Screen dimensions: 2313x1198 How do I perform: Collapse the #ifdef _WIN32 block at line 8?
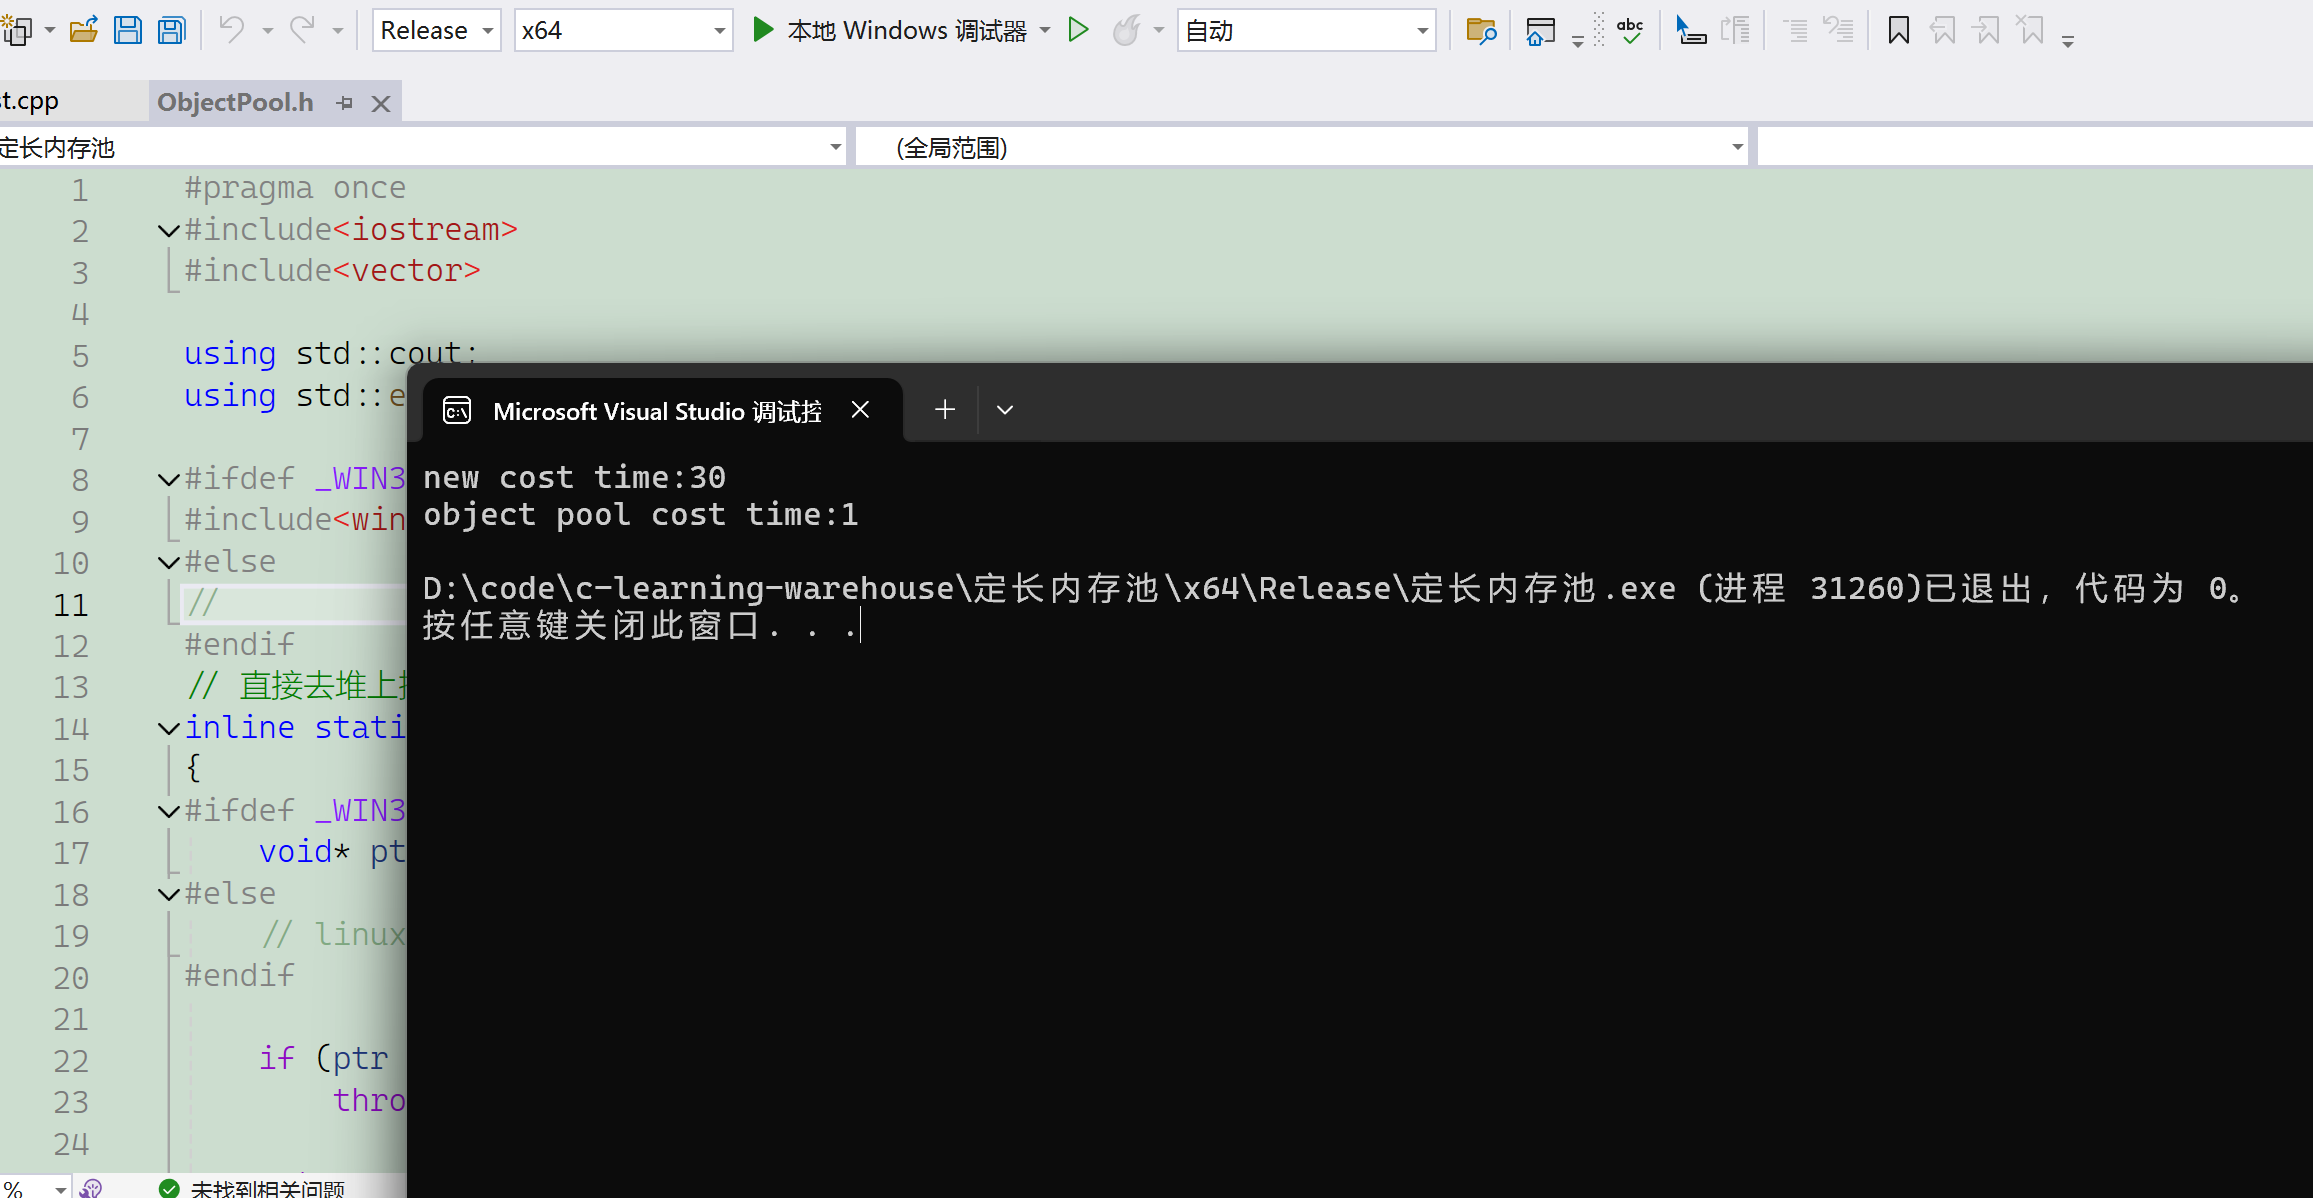168,480
